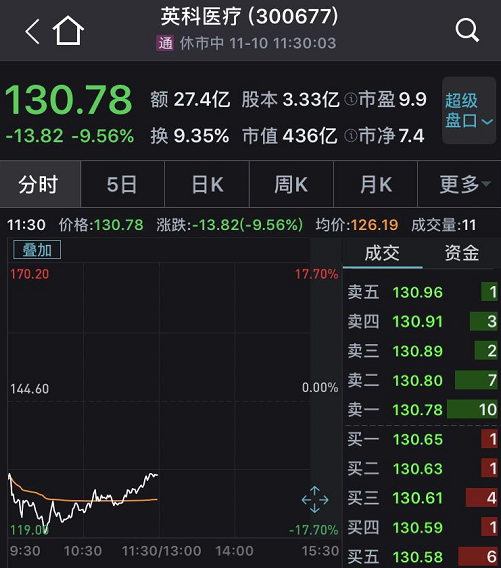The height and width of the screenshot is (568, 501).
Task: Tap the 144.60 mid price axis label
Action: (x=29, y=389)
